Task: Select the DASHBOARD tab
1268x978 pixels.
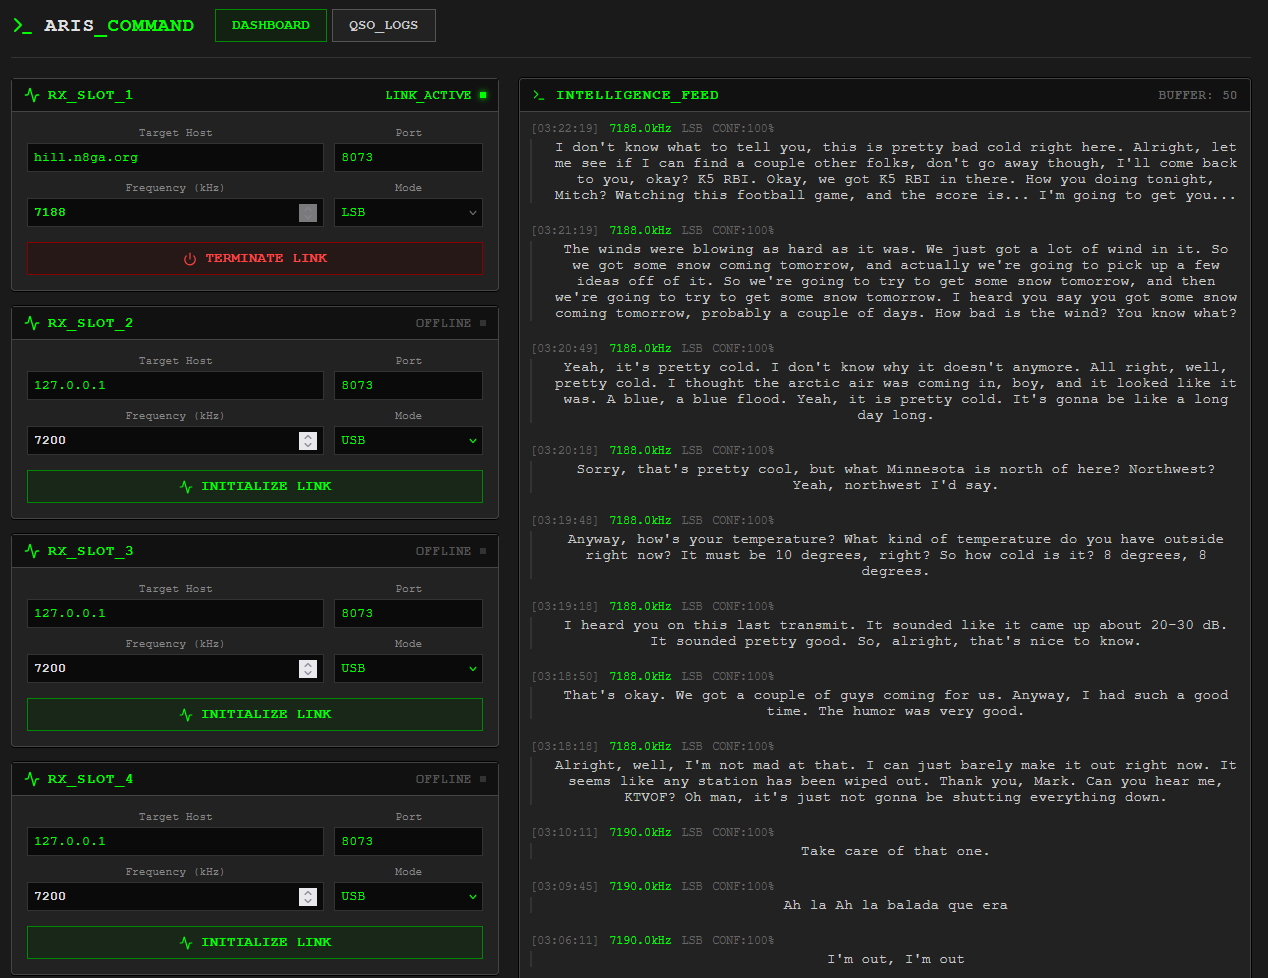Action: tap(270, 25)
